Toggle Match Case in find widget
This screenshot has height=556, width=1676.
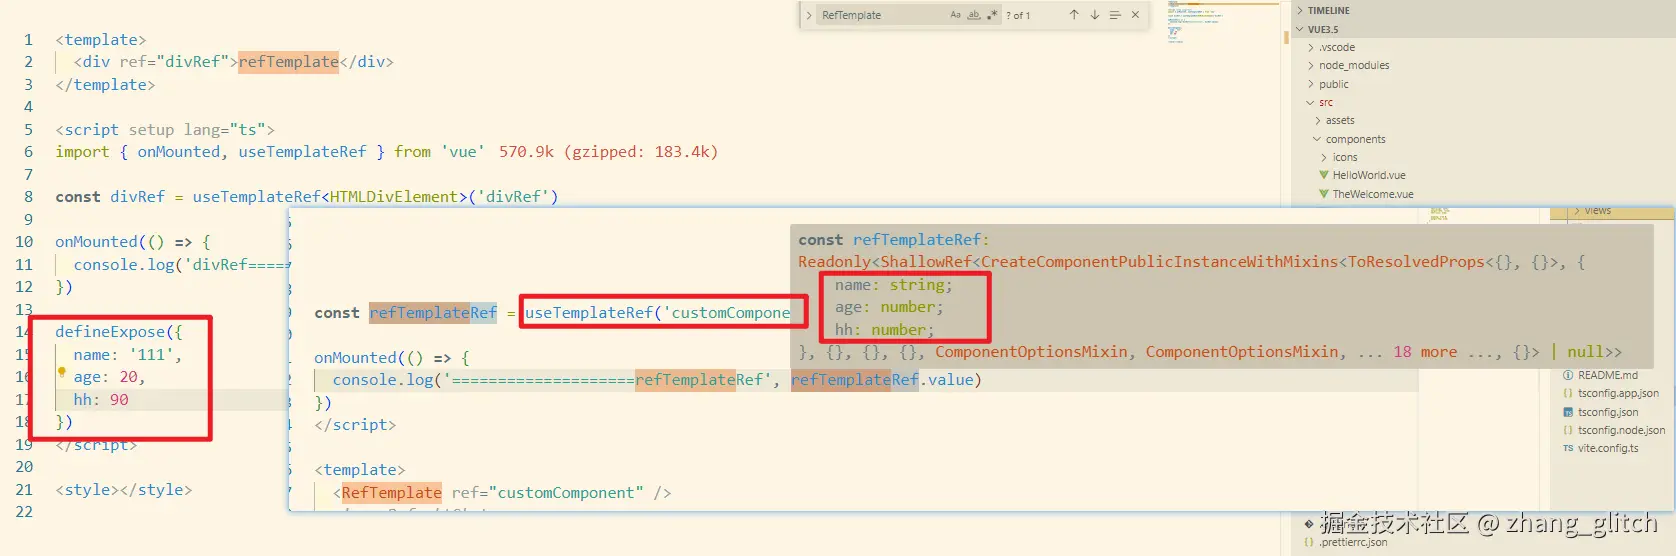[x=955, y=15]
